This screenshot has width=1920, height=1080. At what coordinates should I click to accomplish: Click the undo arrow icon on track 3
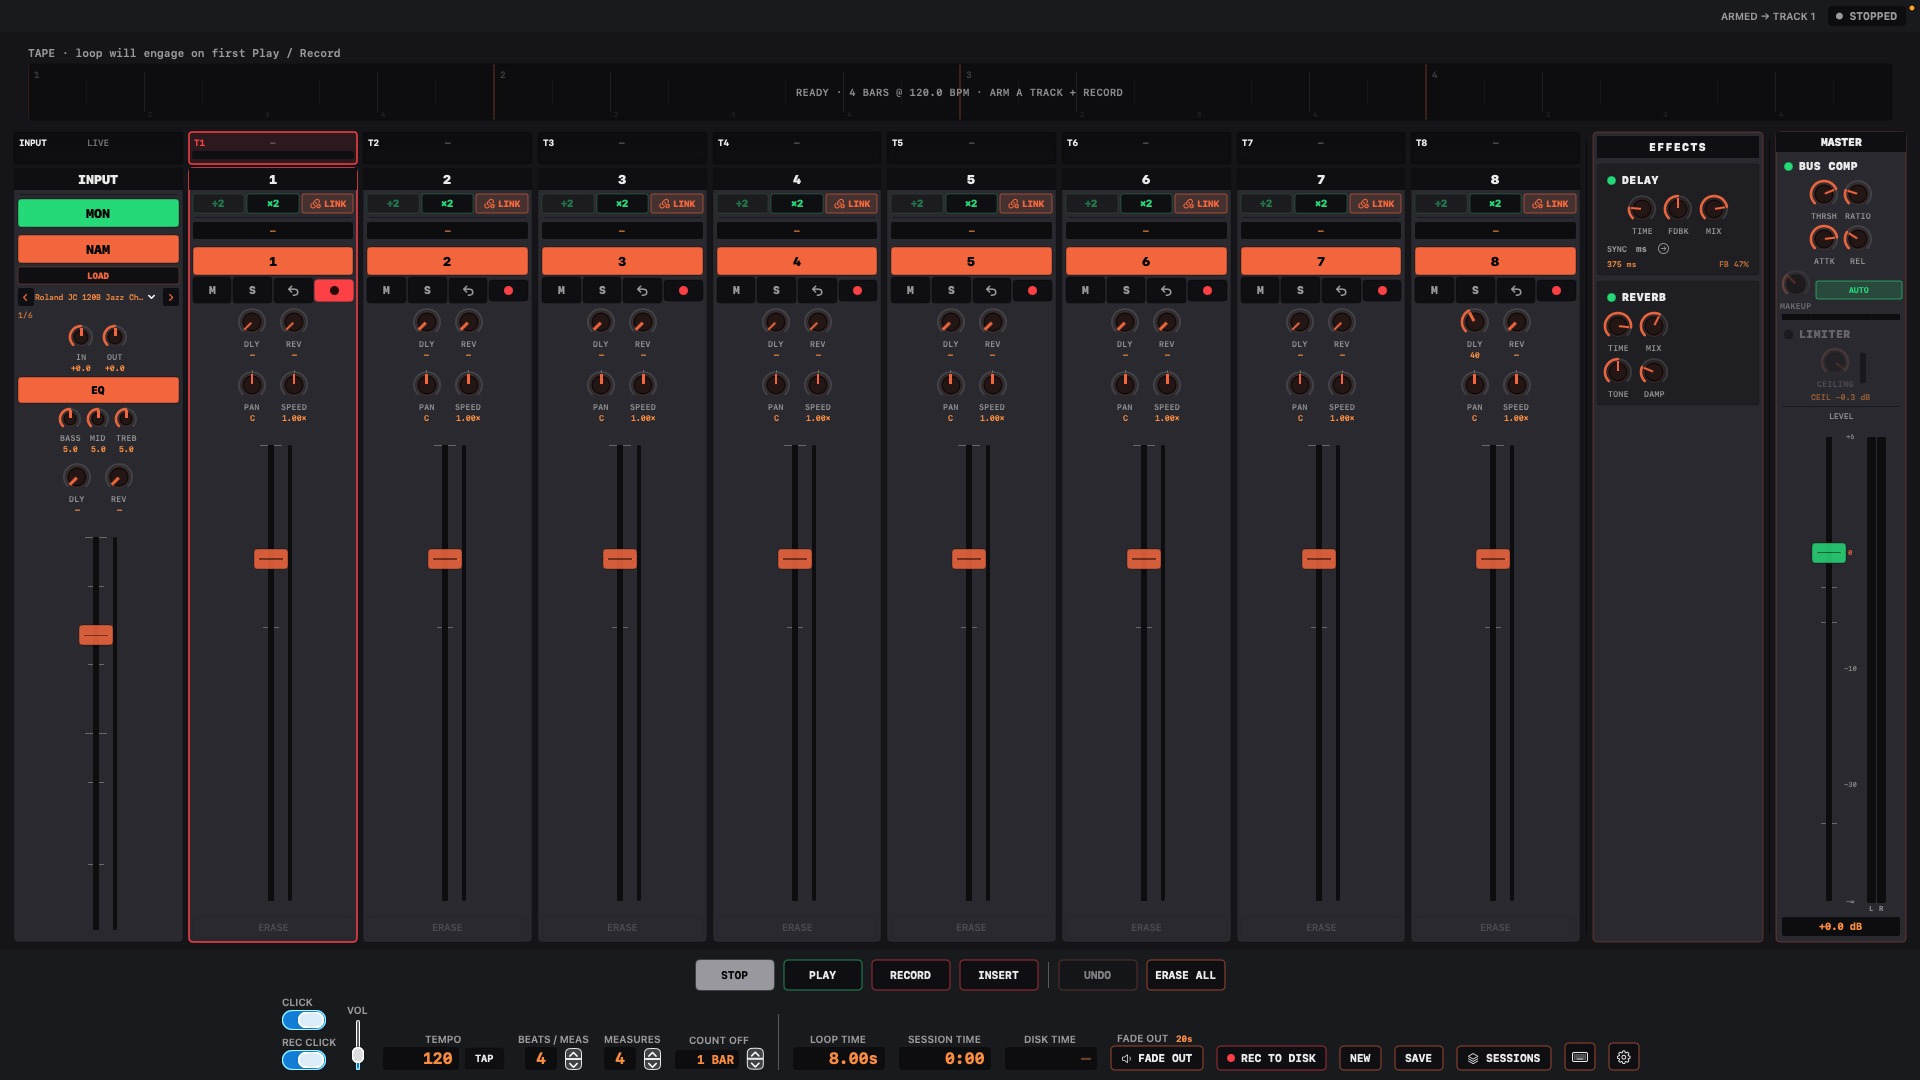(x=642, y=290)
